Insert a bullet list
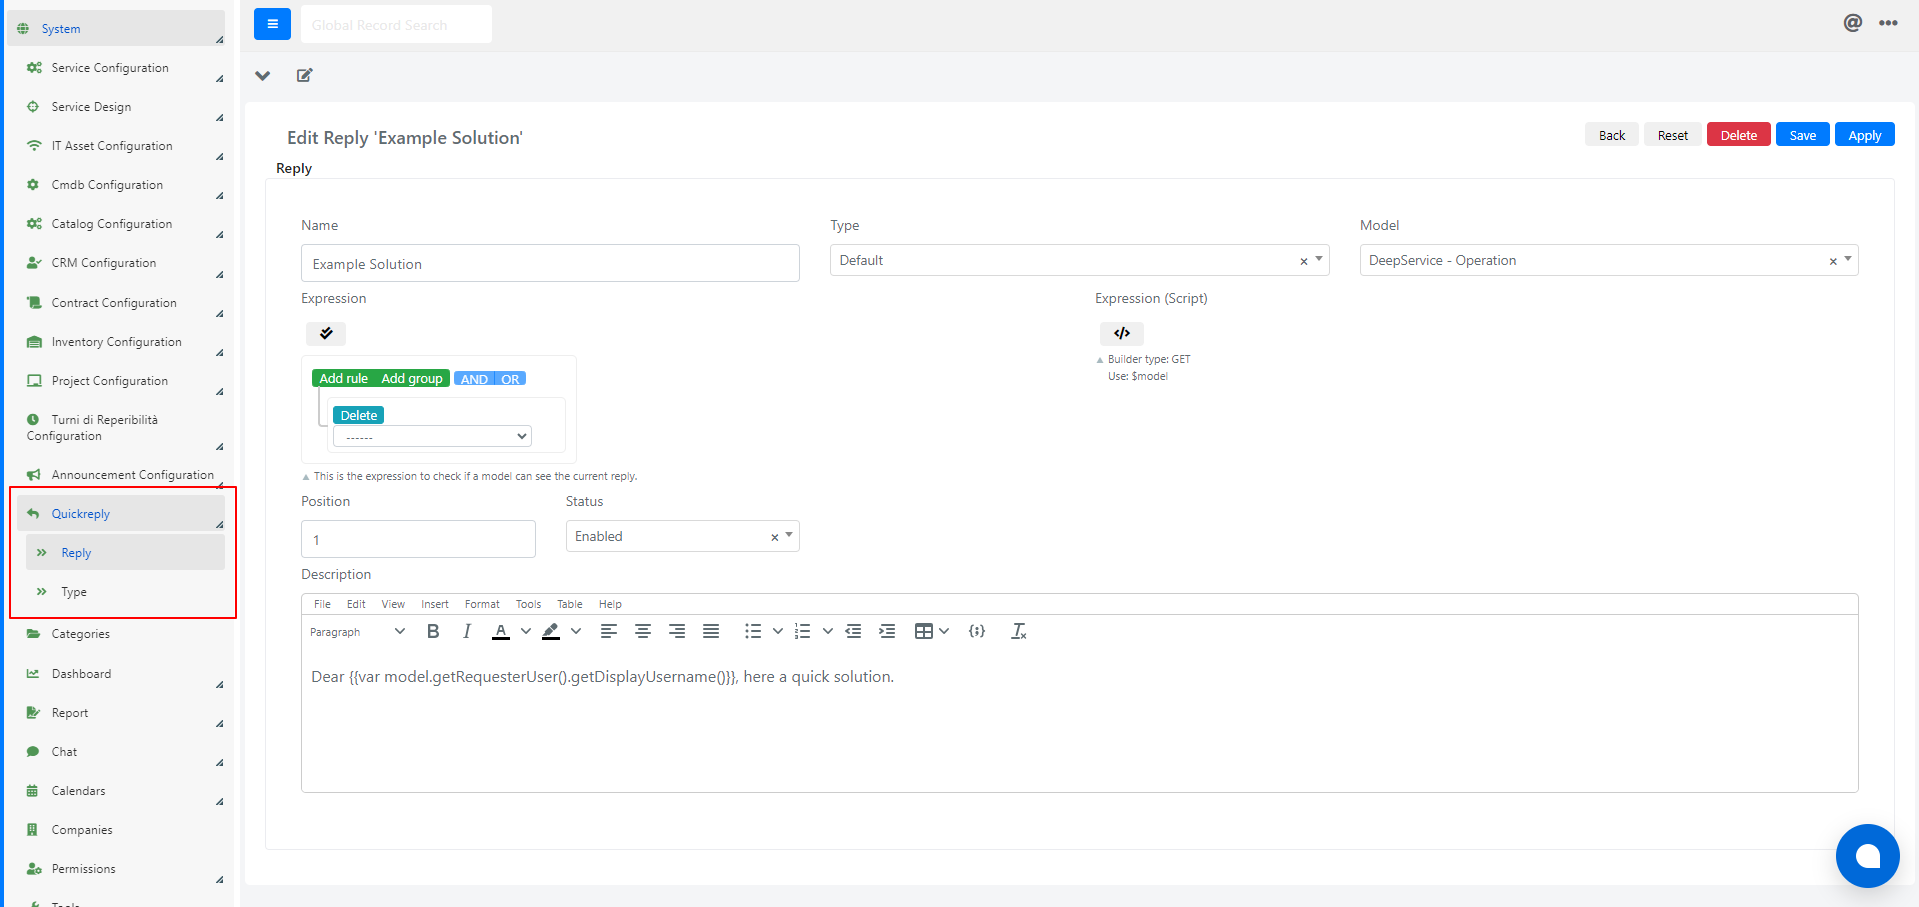The image size is (1919, 907). pyautogui.click(x=753, y=631)
